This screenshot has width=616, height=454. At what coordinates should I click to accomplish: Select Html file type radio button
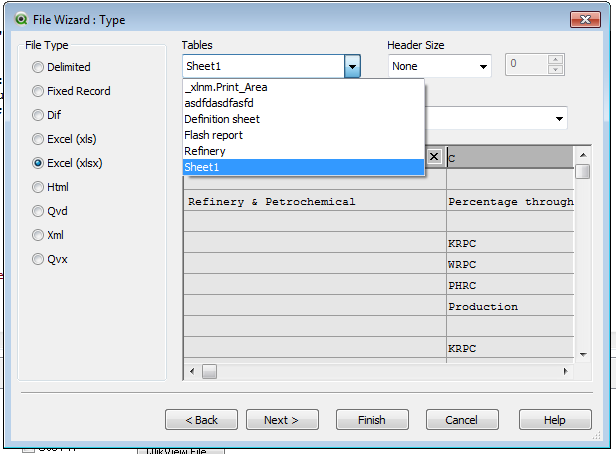coord(39,187)
